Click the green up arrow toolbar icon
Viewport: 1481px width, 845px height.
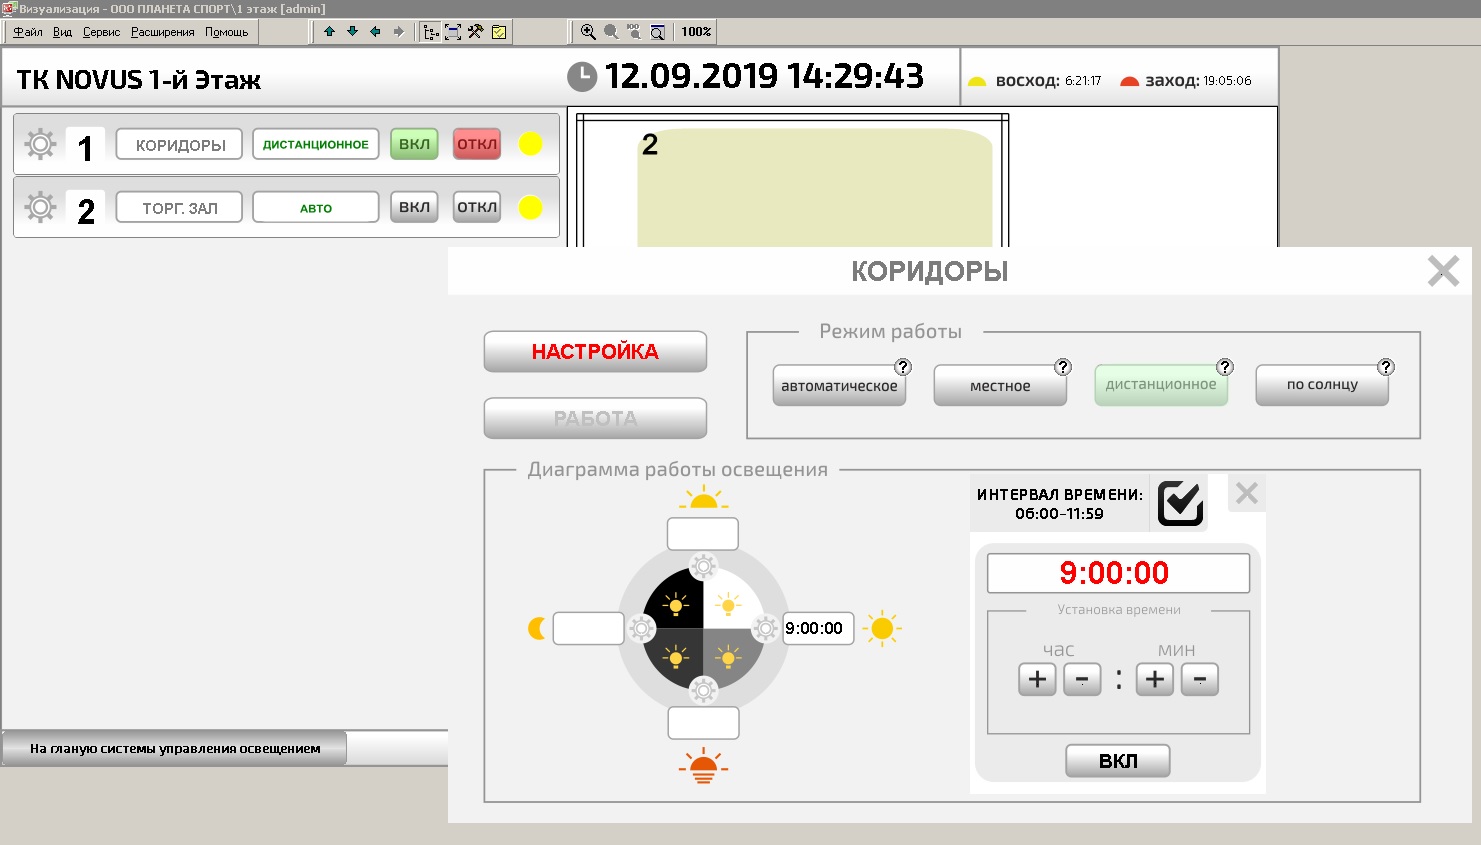pos(329,32)
